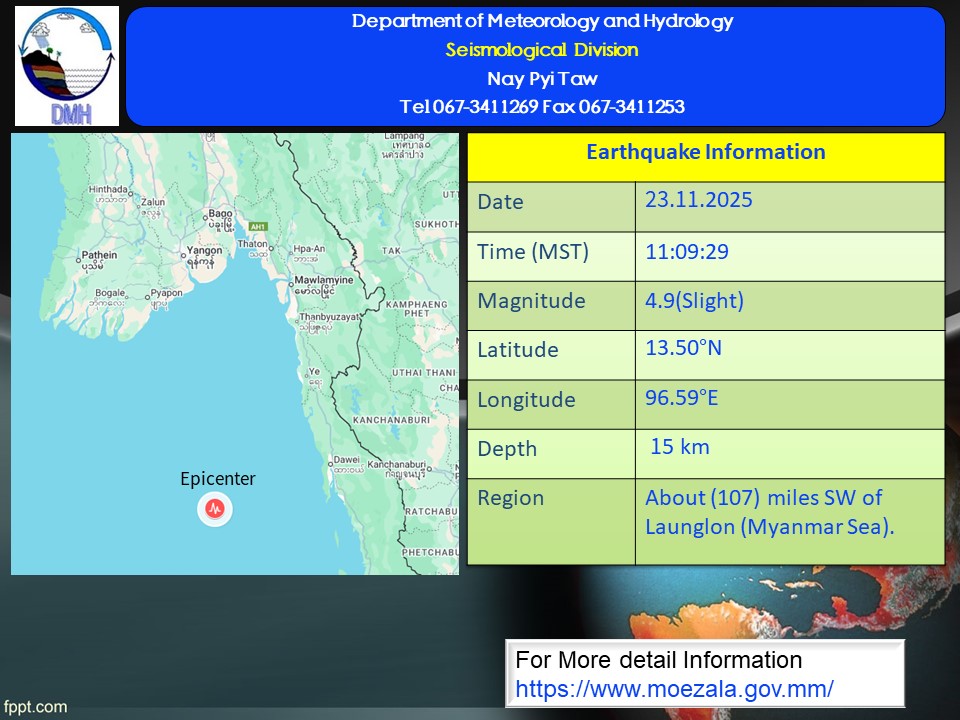
Task: Click the DMH logo in the header
Action: [x=67, y=66]
